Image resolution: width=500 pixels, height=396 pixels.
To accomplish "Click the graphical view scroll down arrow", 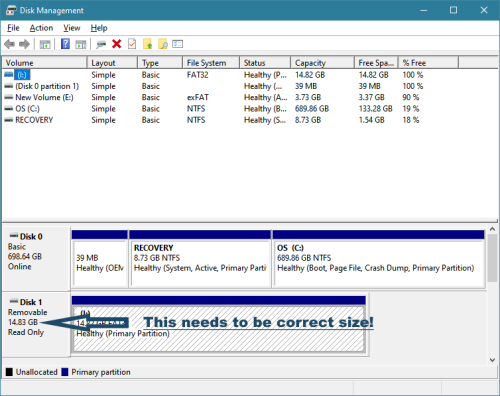I will click(x=492, y=360).
